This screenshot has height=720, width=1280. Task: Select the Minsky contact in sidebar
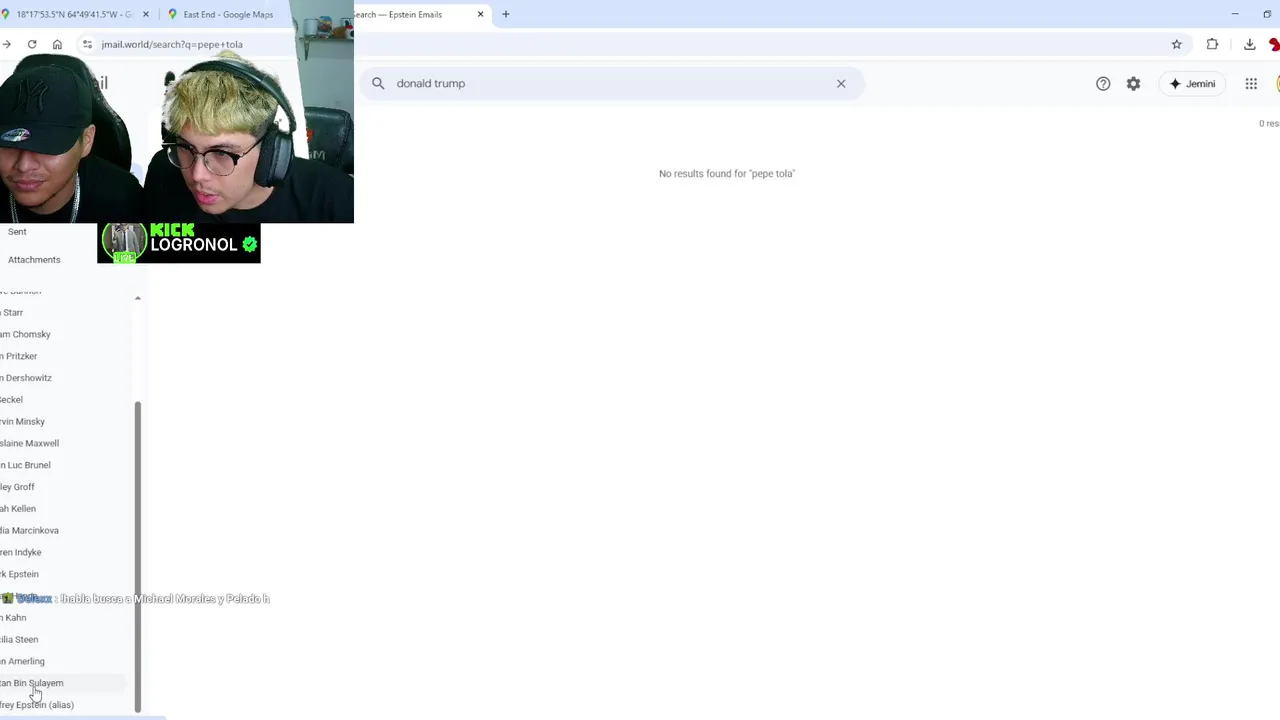pyautogui.click(x=22, y=422)
